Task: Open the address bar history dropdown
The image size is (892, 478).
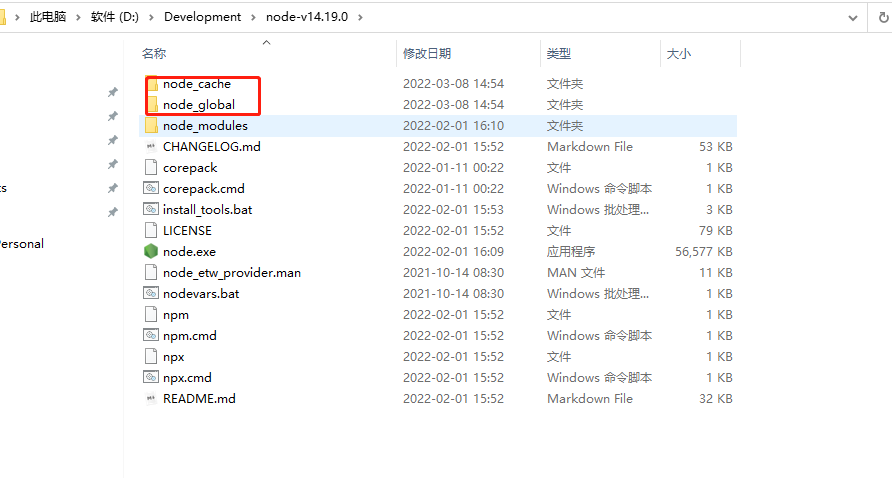Action: pos(853,18)
